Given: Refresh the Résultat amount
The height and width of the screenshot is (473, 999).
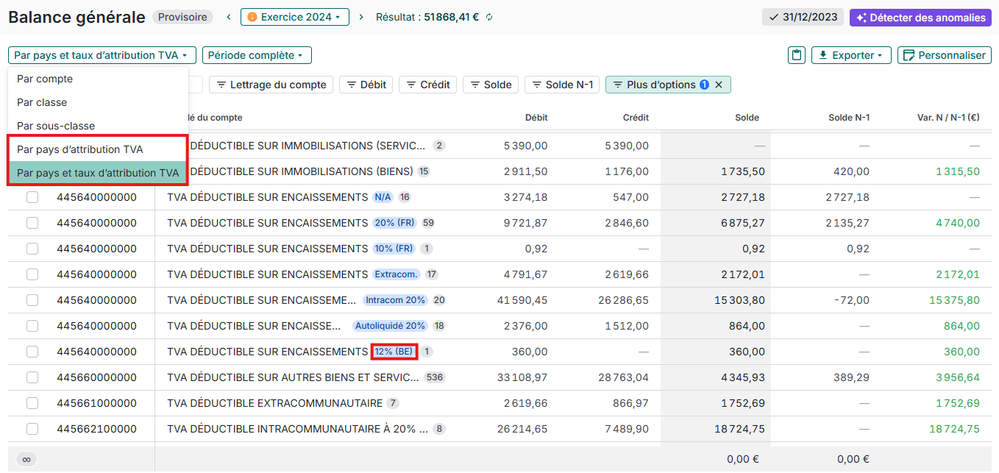Looking at the screenshot, I should 489,18.
